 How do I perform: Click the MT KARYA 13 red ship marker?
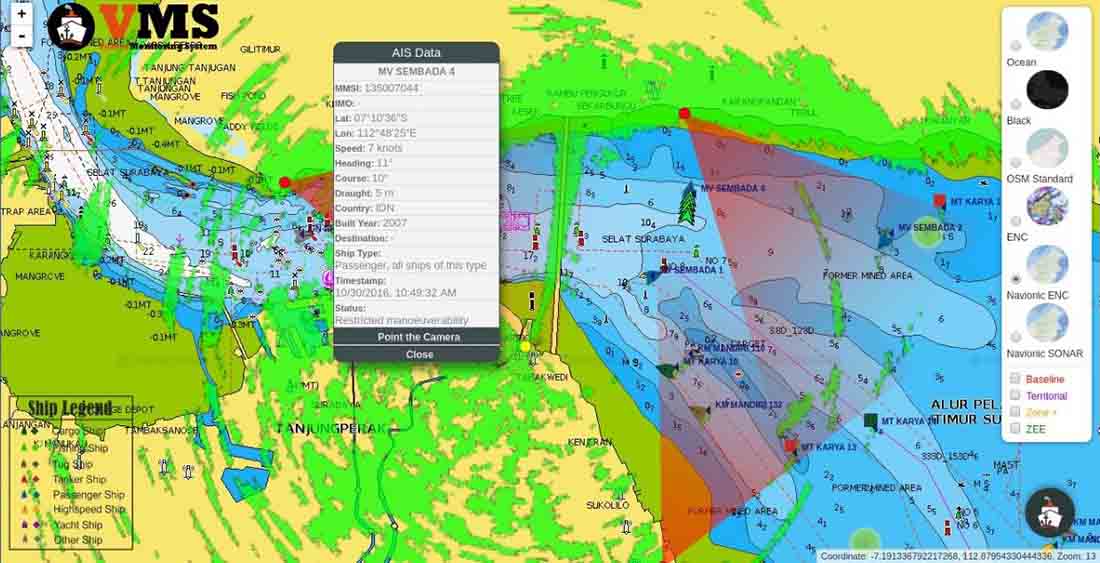click(x=791, y=446)
